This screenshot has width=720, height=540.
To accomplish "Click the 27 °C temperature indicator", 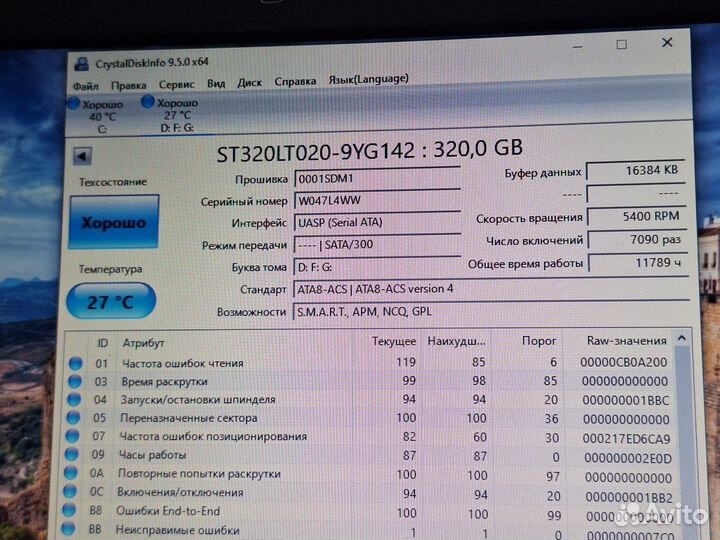I will click(111, 301).
